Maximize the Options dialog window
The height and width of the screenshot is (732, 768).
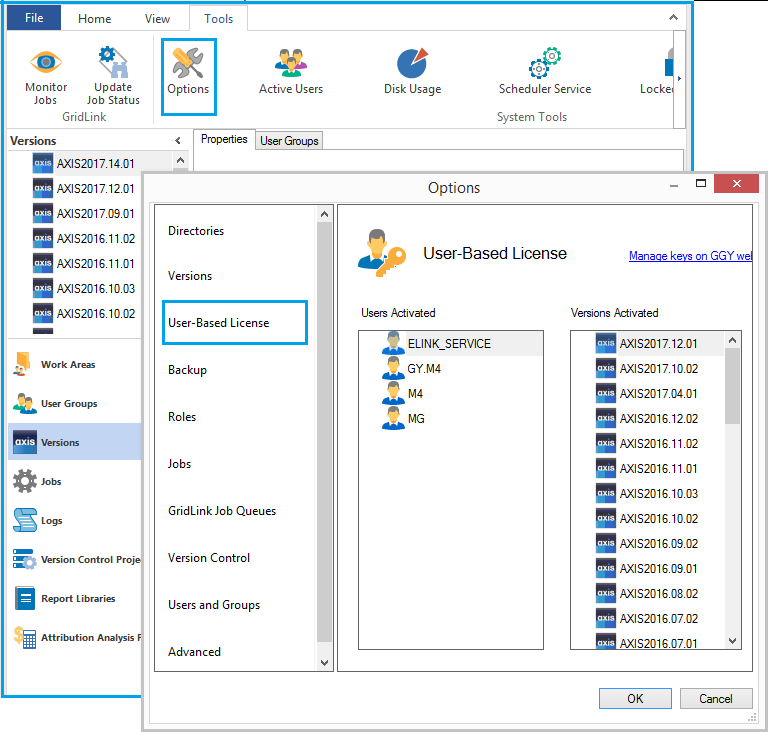click(701, 183)
